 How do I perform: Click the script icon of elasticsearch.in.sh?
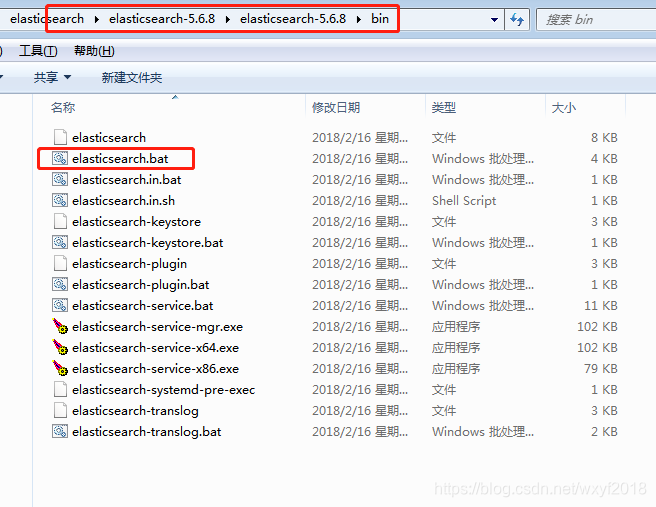[x=60, y=200]
